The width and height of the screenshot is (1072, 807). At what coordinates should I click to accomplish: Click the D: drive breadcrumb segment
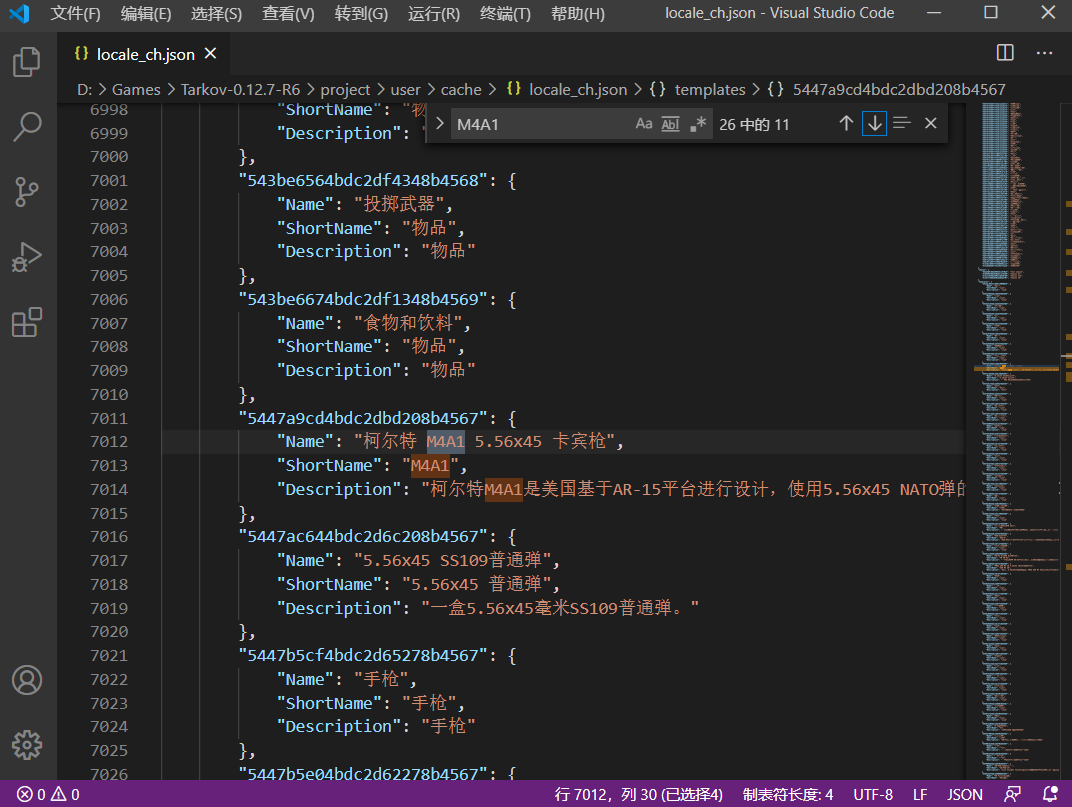85,90
